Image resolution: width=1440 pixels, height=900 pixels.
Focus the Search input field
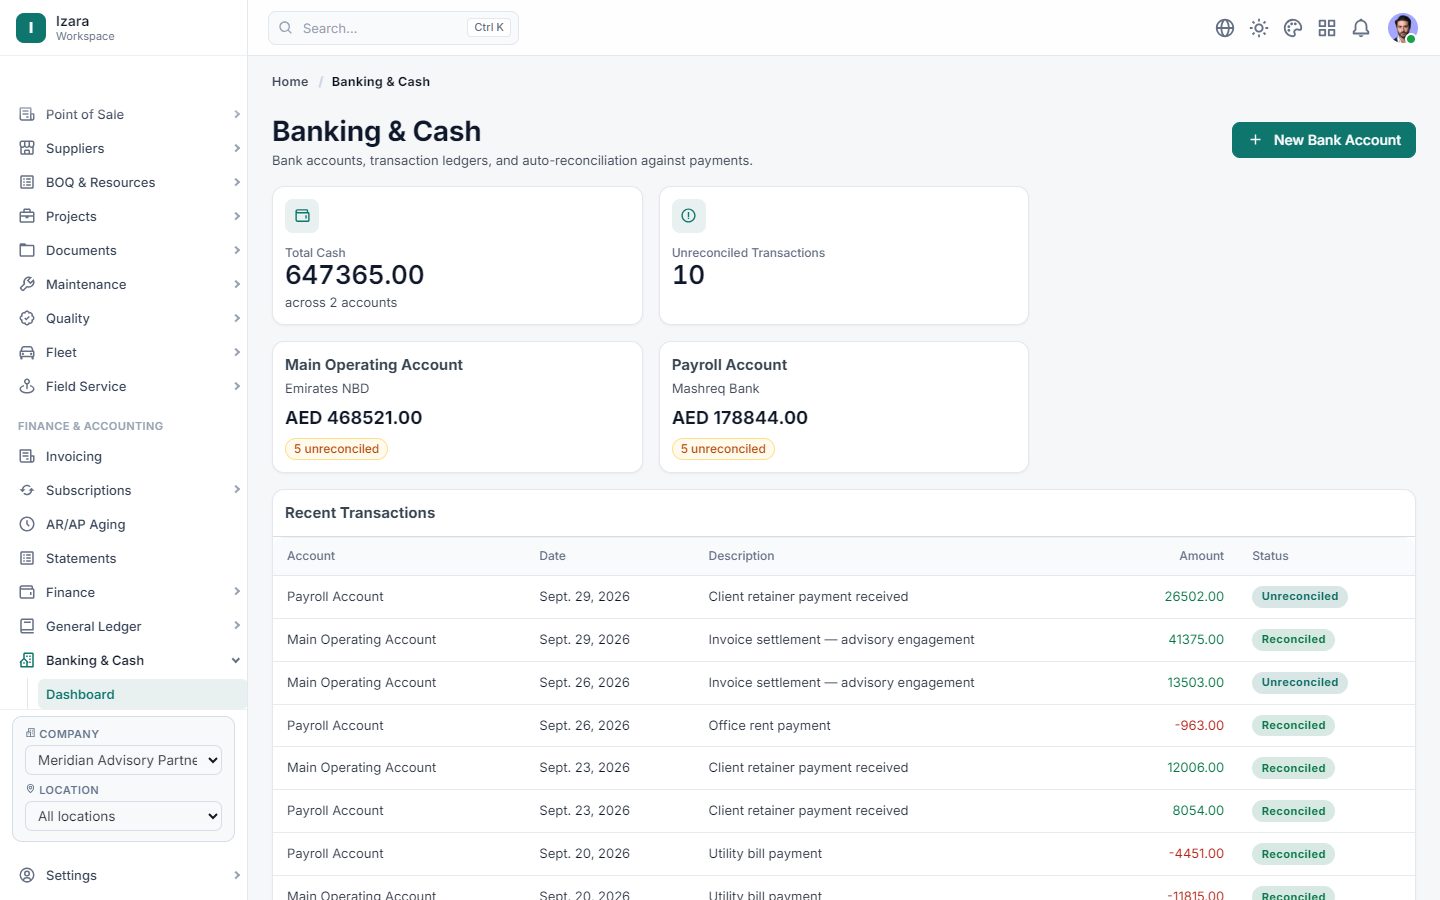[x=393, y=28]
